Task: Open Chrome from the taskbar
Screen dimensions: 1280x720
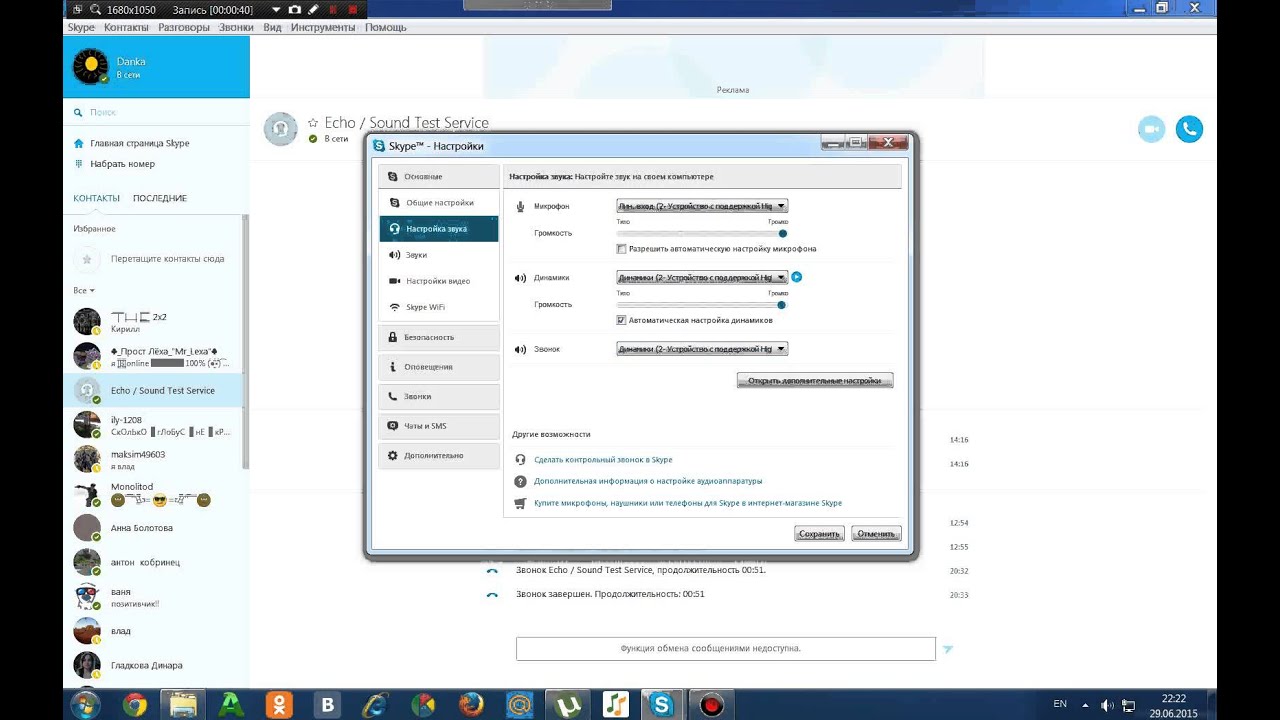Action: coord(134,704)
